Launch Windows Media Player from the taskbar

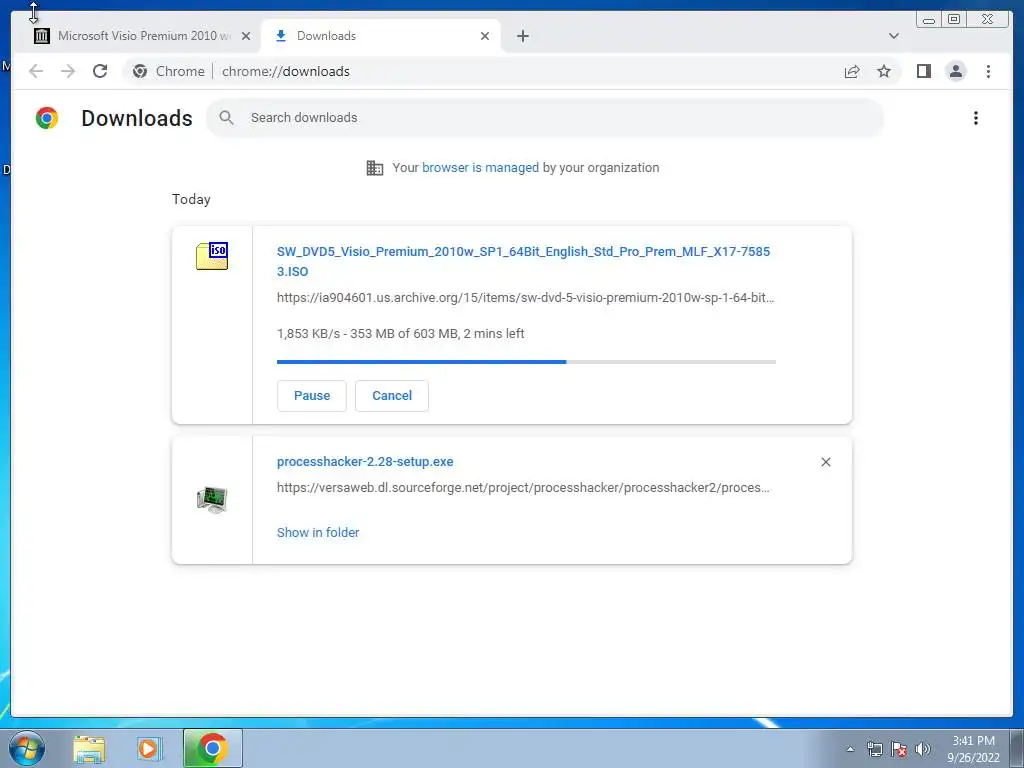click(x=149, y=749)
